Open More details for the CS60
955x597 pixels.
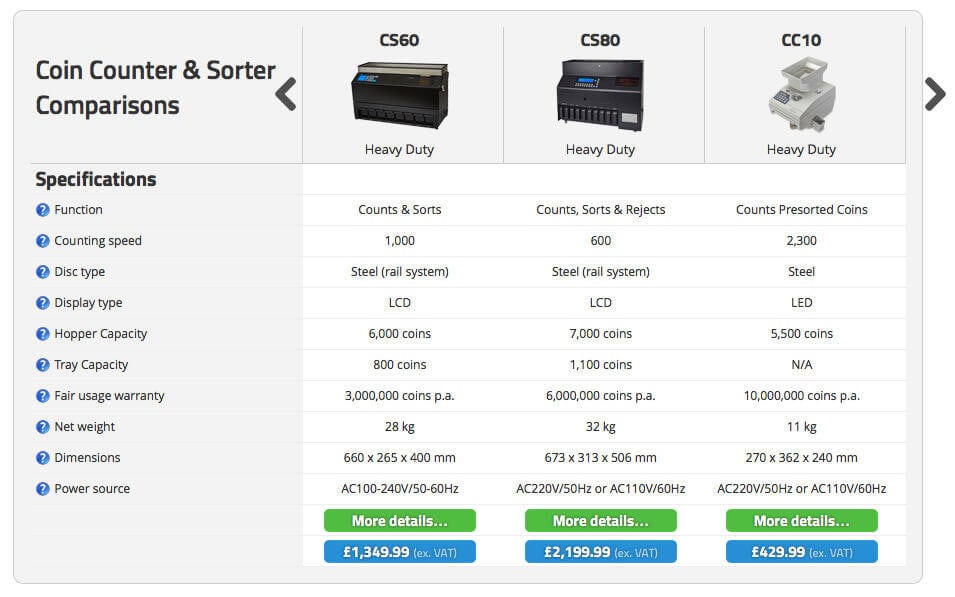pos(400,521)
